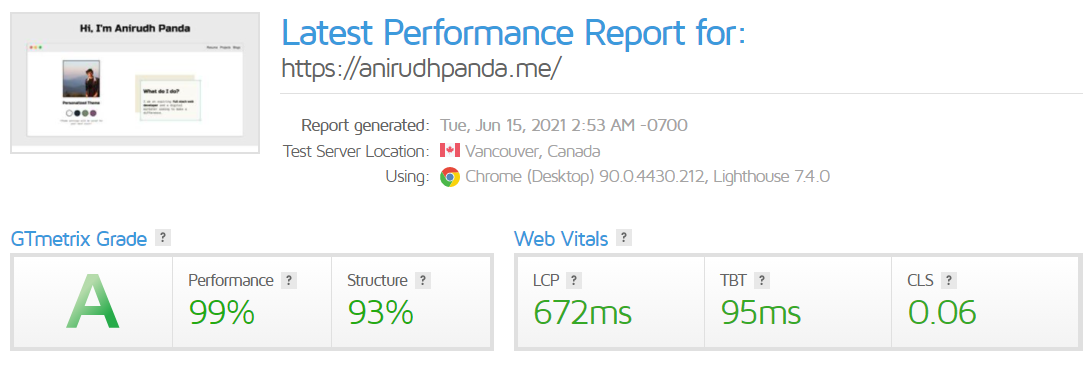Click the Canada flag icon
Screen dimensions: 1092x367
450,150
